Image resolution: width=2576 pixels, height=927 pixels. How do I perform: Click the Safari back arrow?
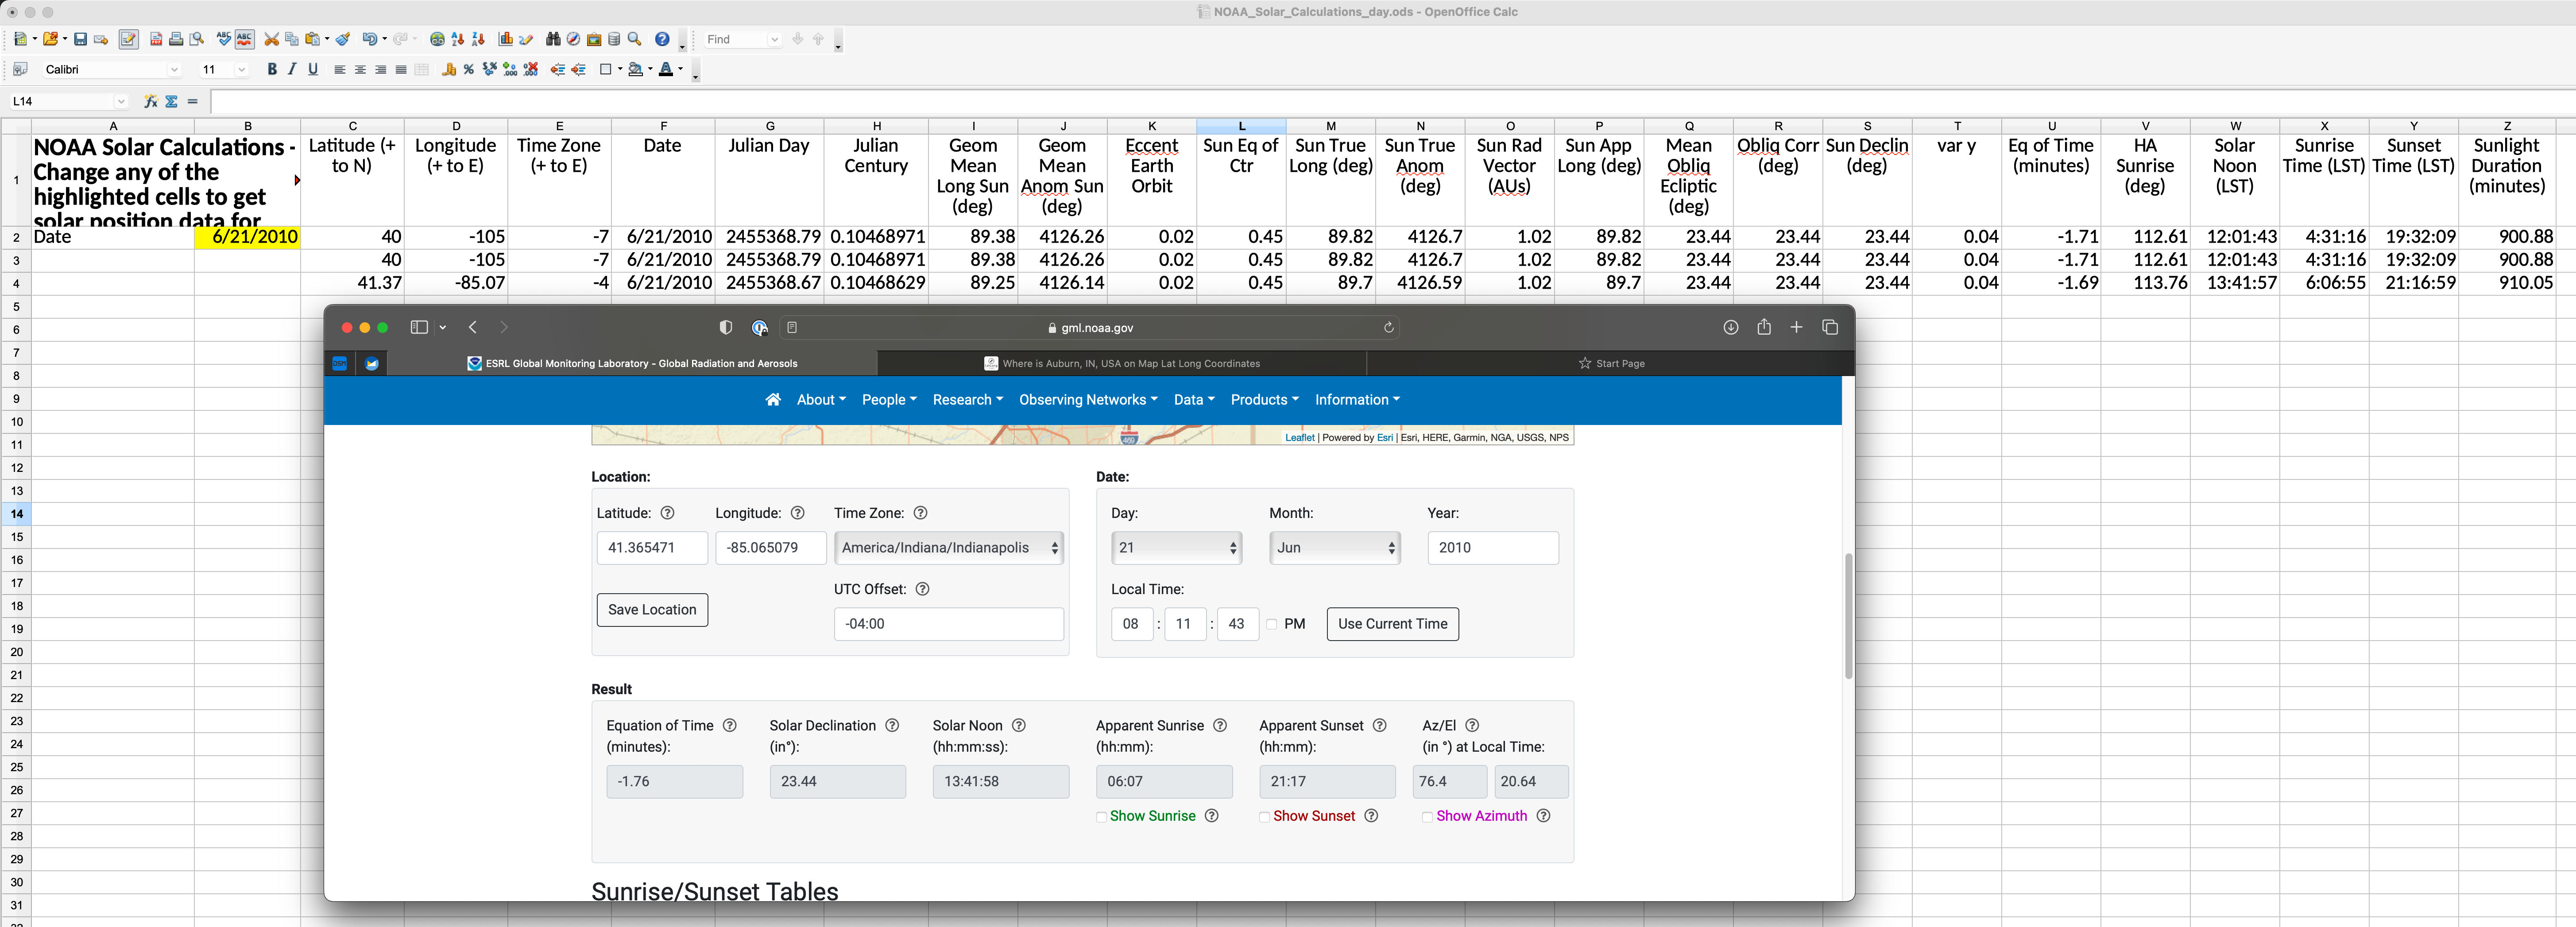(x=473, y=327)
